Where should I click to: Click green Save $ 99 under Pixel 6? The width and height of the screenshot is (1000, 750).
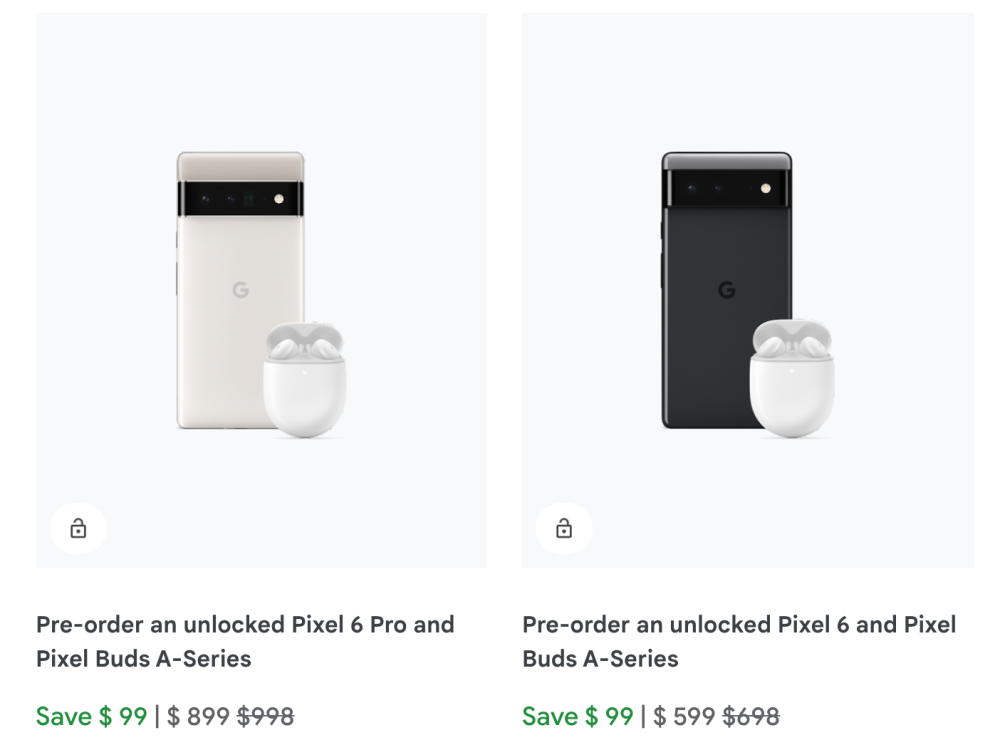(x=577, y=716)
